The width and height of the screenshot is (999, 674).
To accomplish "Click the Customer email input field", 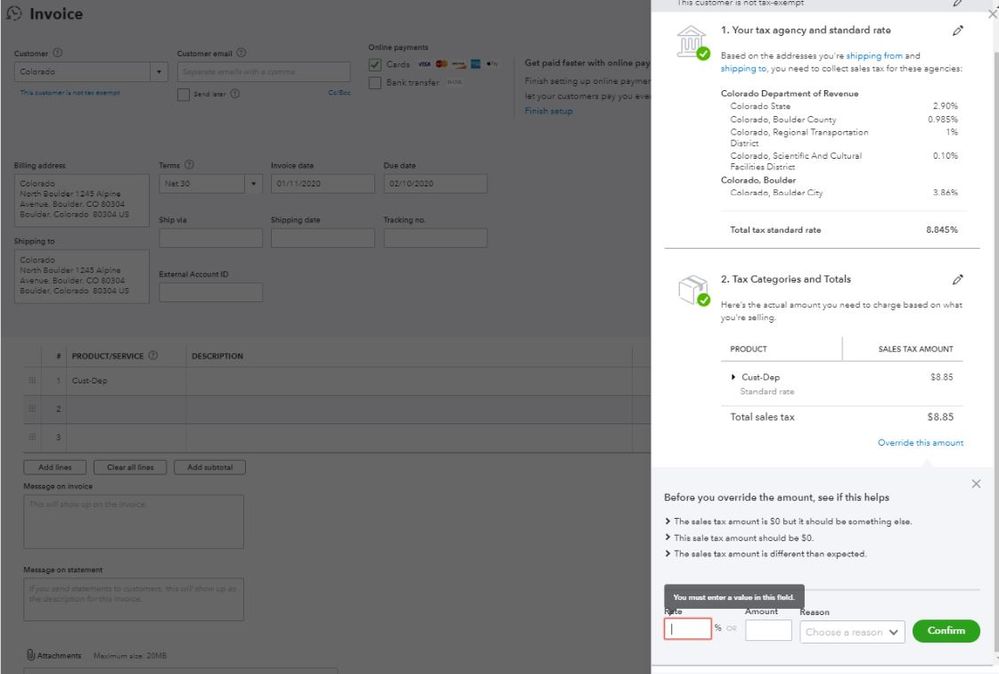I will [264, 71].
